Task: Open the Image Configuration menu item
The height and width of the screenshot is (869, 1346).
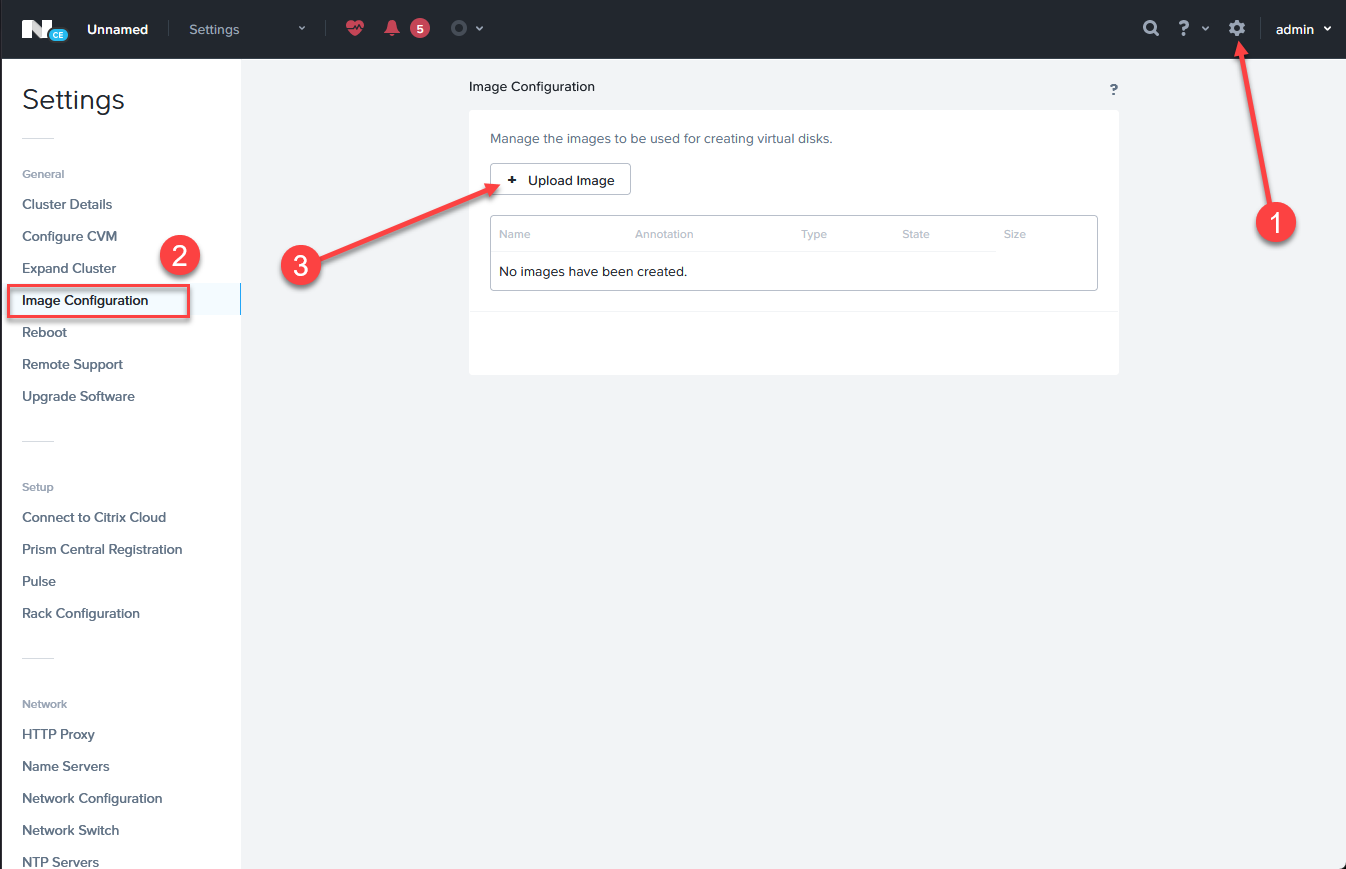Action: click(x=85, y=300)
